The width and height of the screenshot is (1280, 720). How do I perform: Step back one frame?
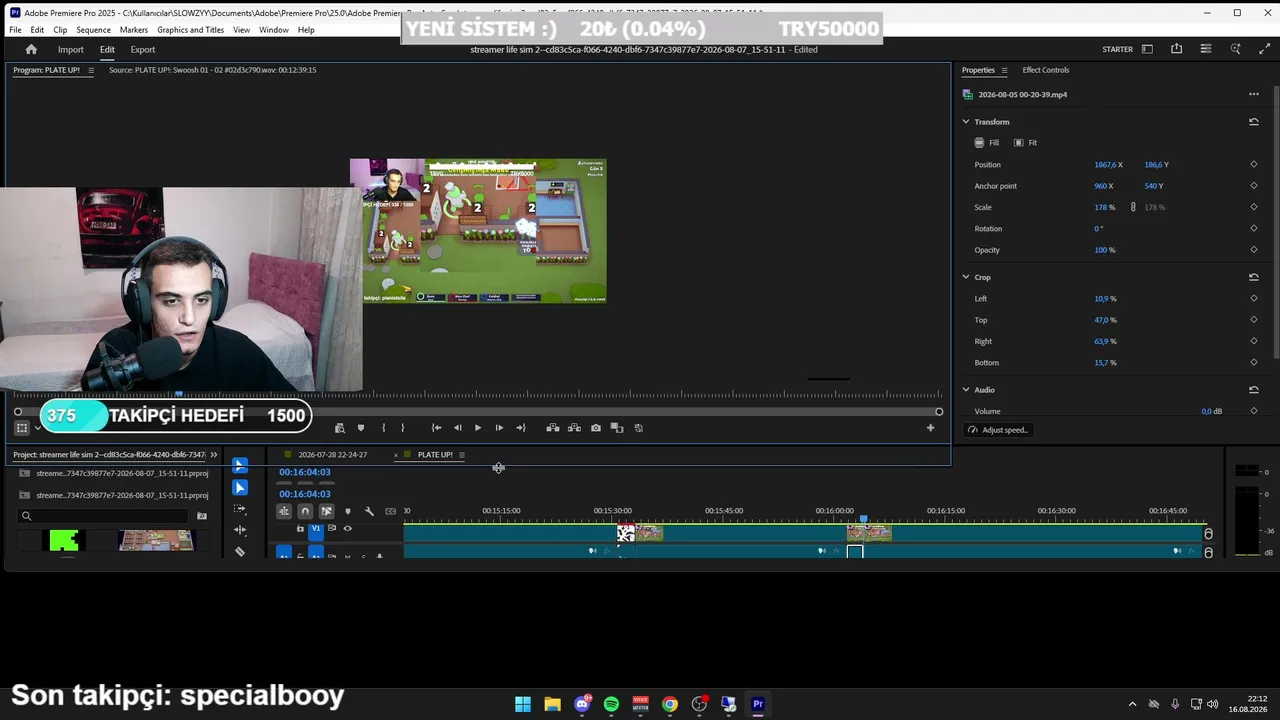(458, 428)
